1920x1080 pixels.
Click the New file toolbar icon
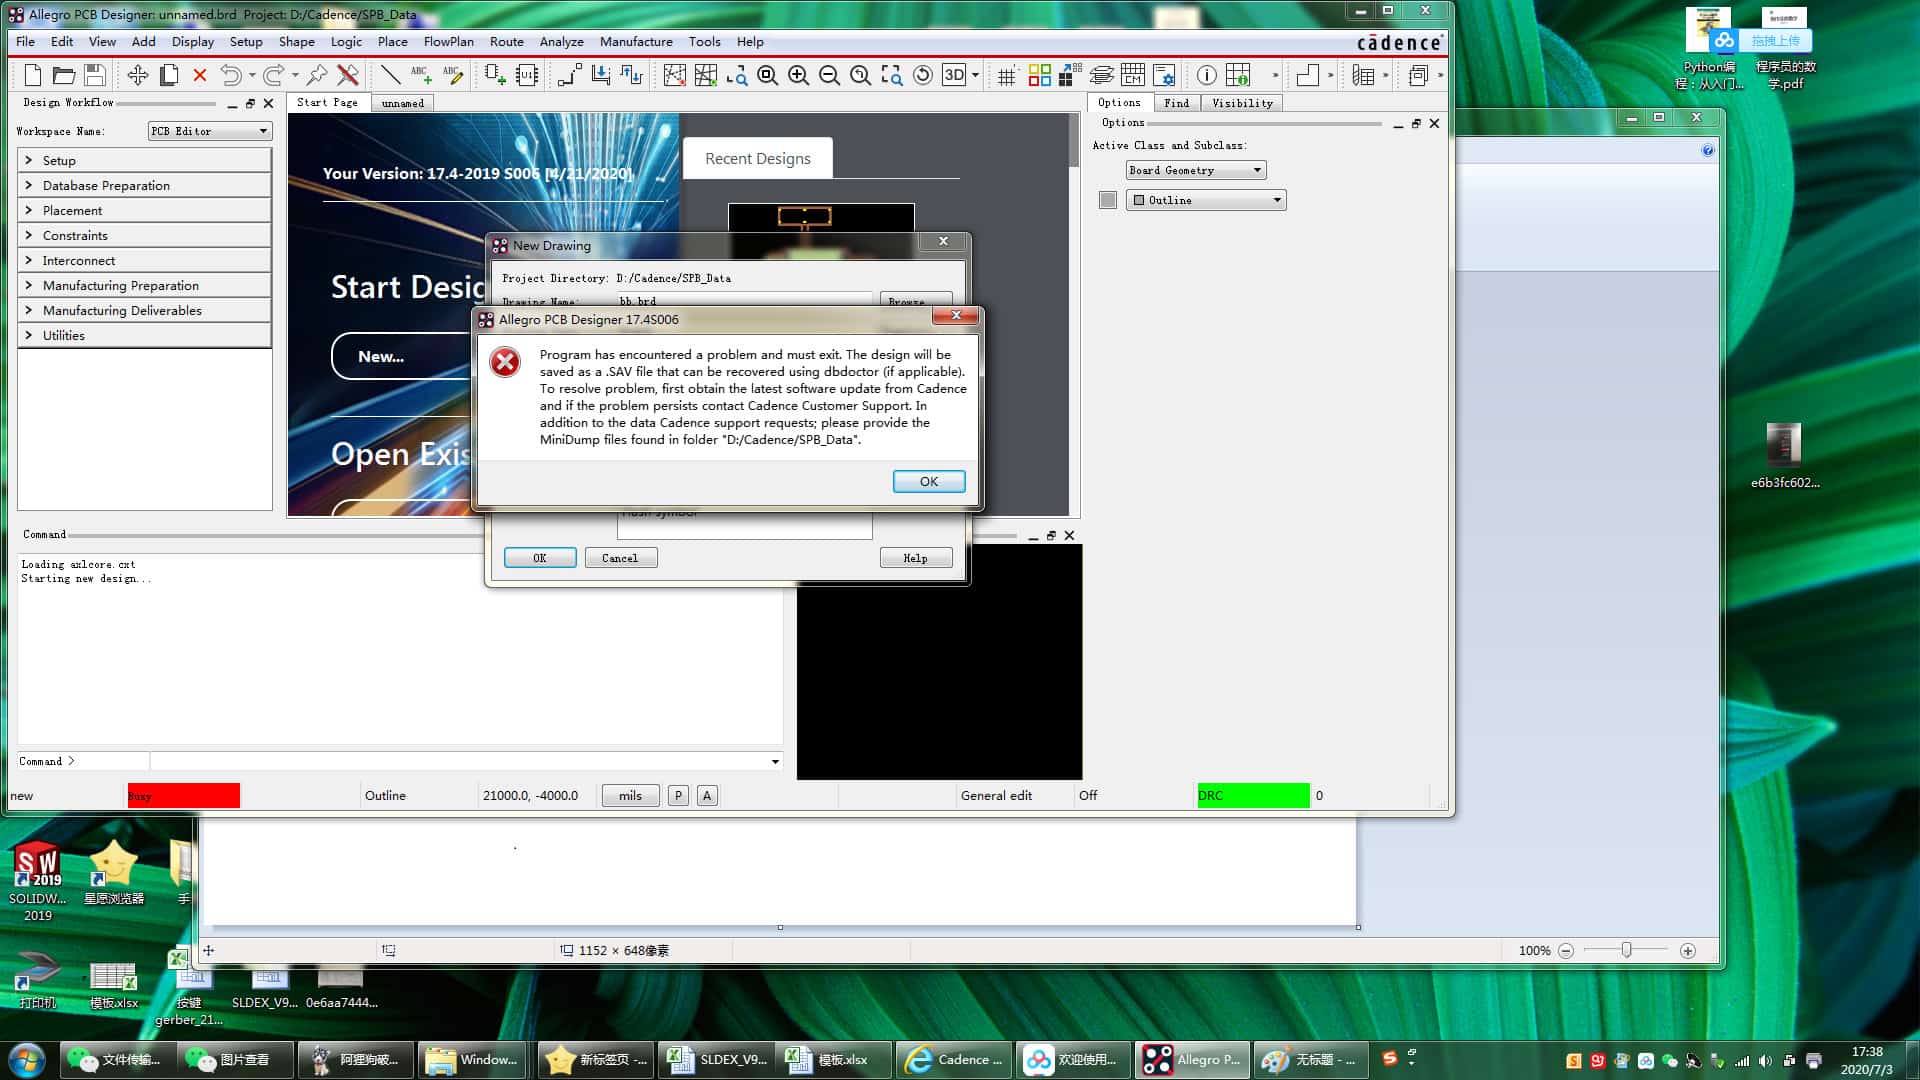tap(33, 75)
